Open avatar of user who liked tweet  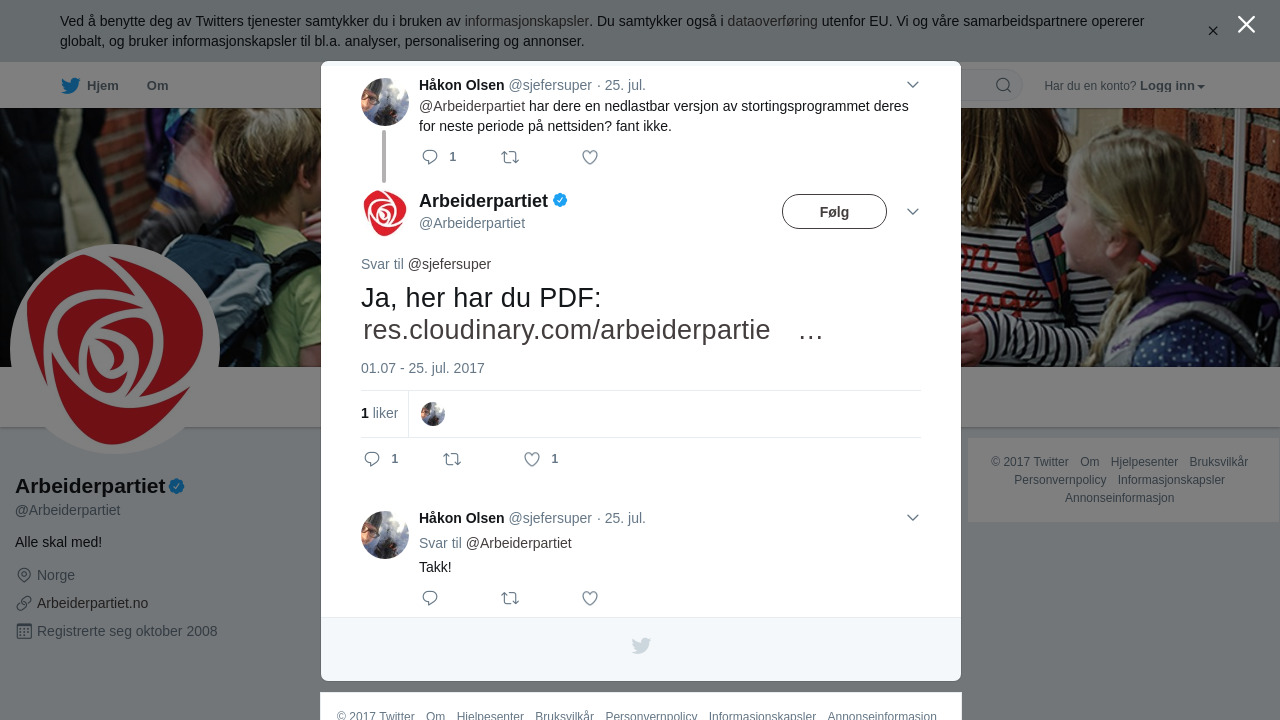(433, 414)
